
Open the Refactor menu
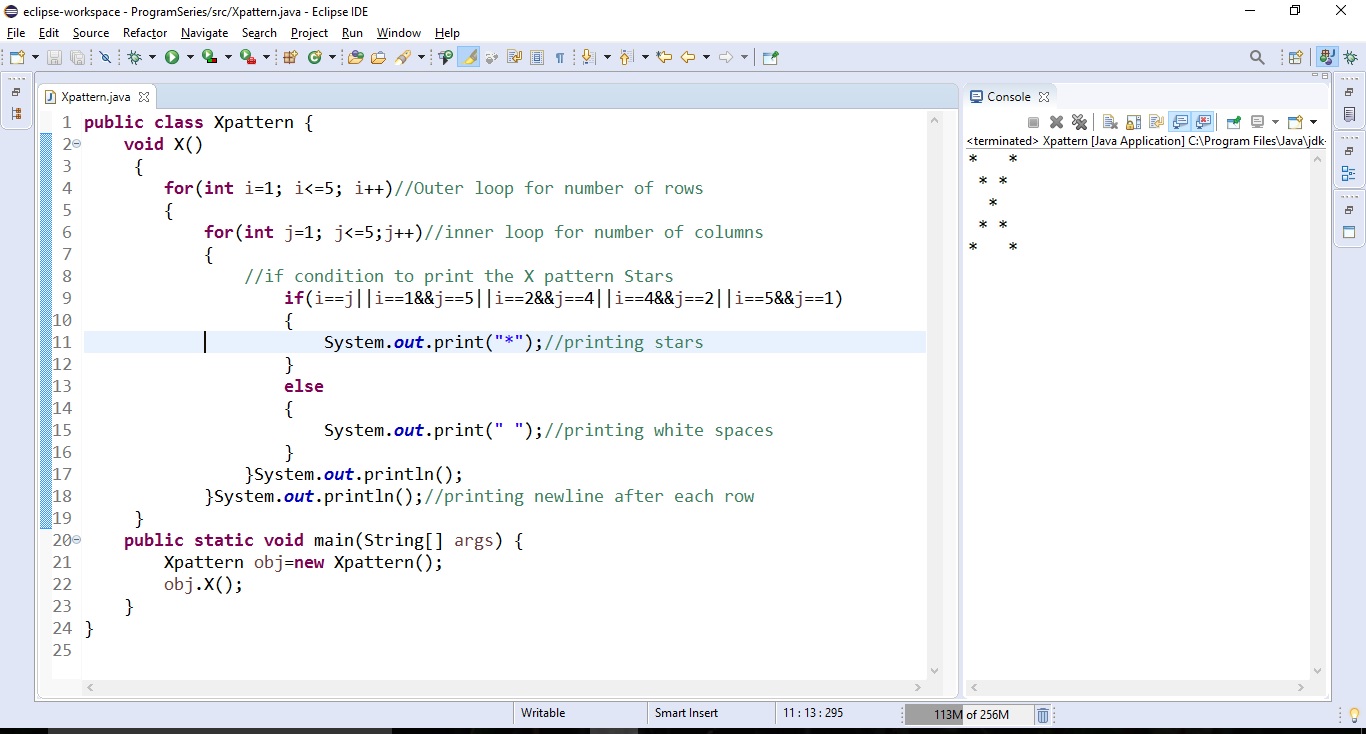[x=144, y=33]
